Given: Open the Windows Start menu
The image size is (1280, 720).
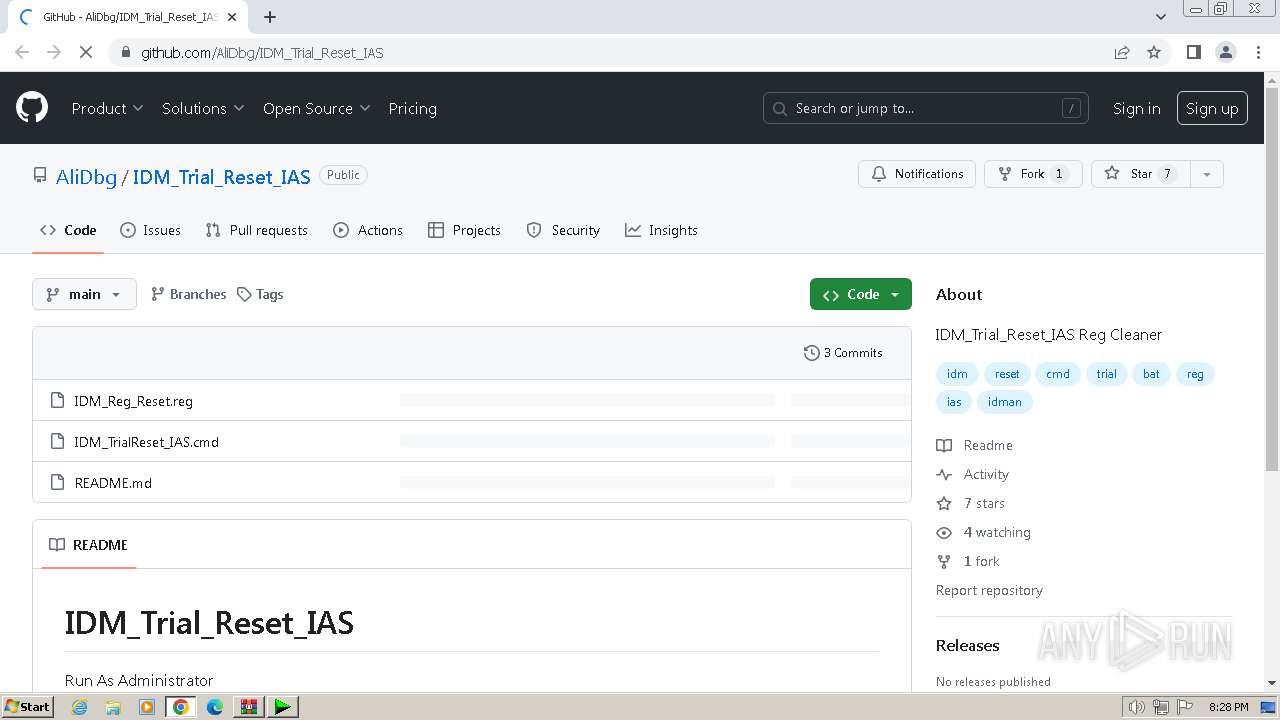Looking at the screenshot, I should coord(28,706).
